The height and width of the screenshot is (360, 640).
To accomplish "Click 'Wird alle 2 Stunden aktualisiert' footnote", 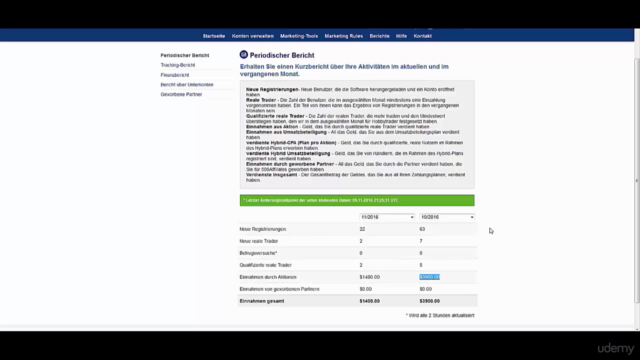I will coord(440,315).
